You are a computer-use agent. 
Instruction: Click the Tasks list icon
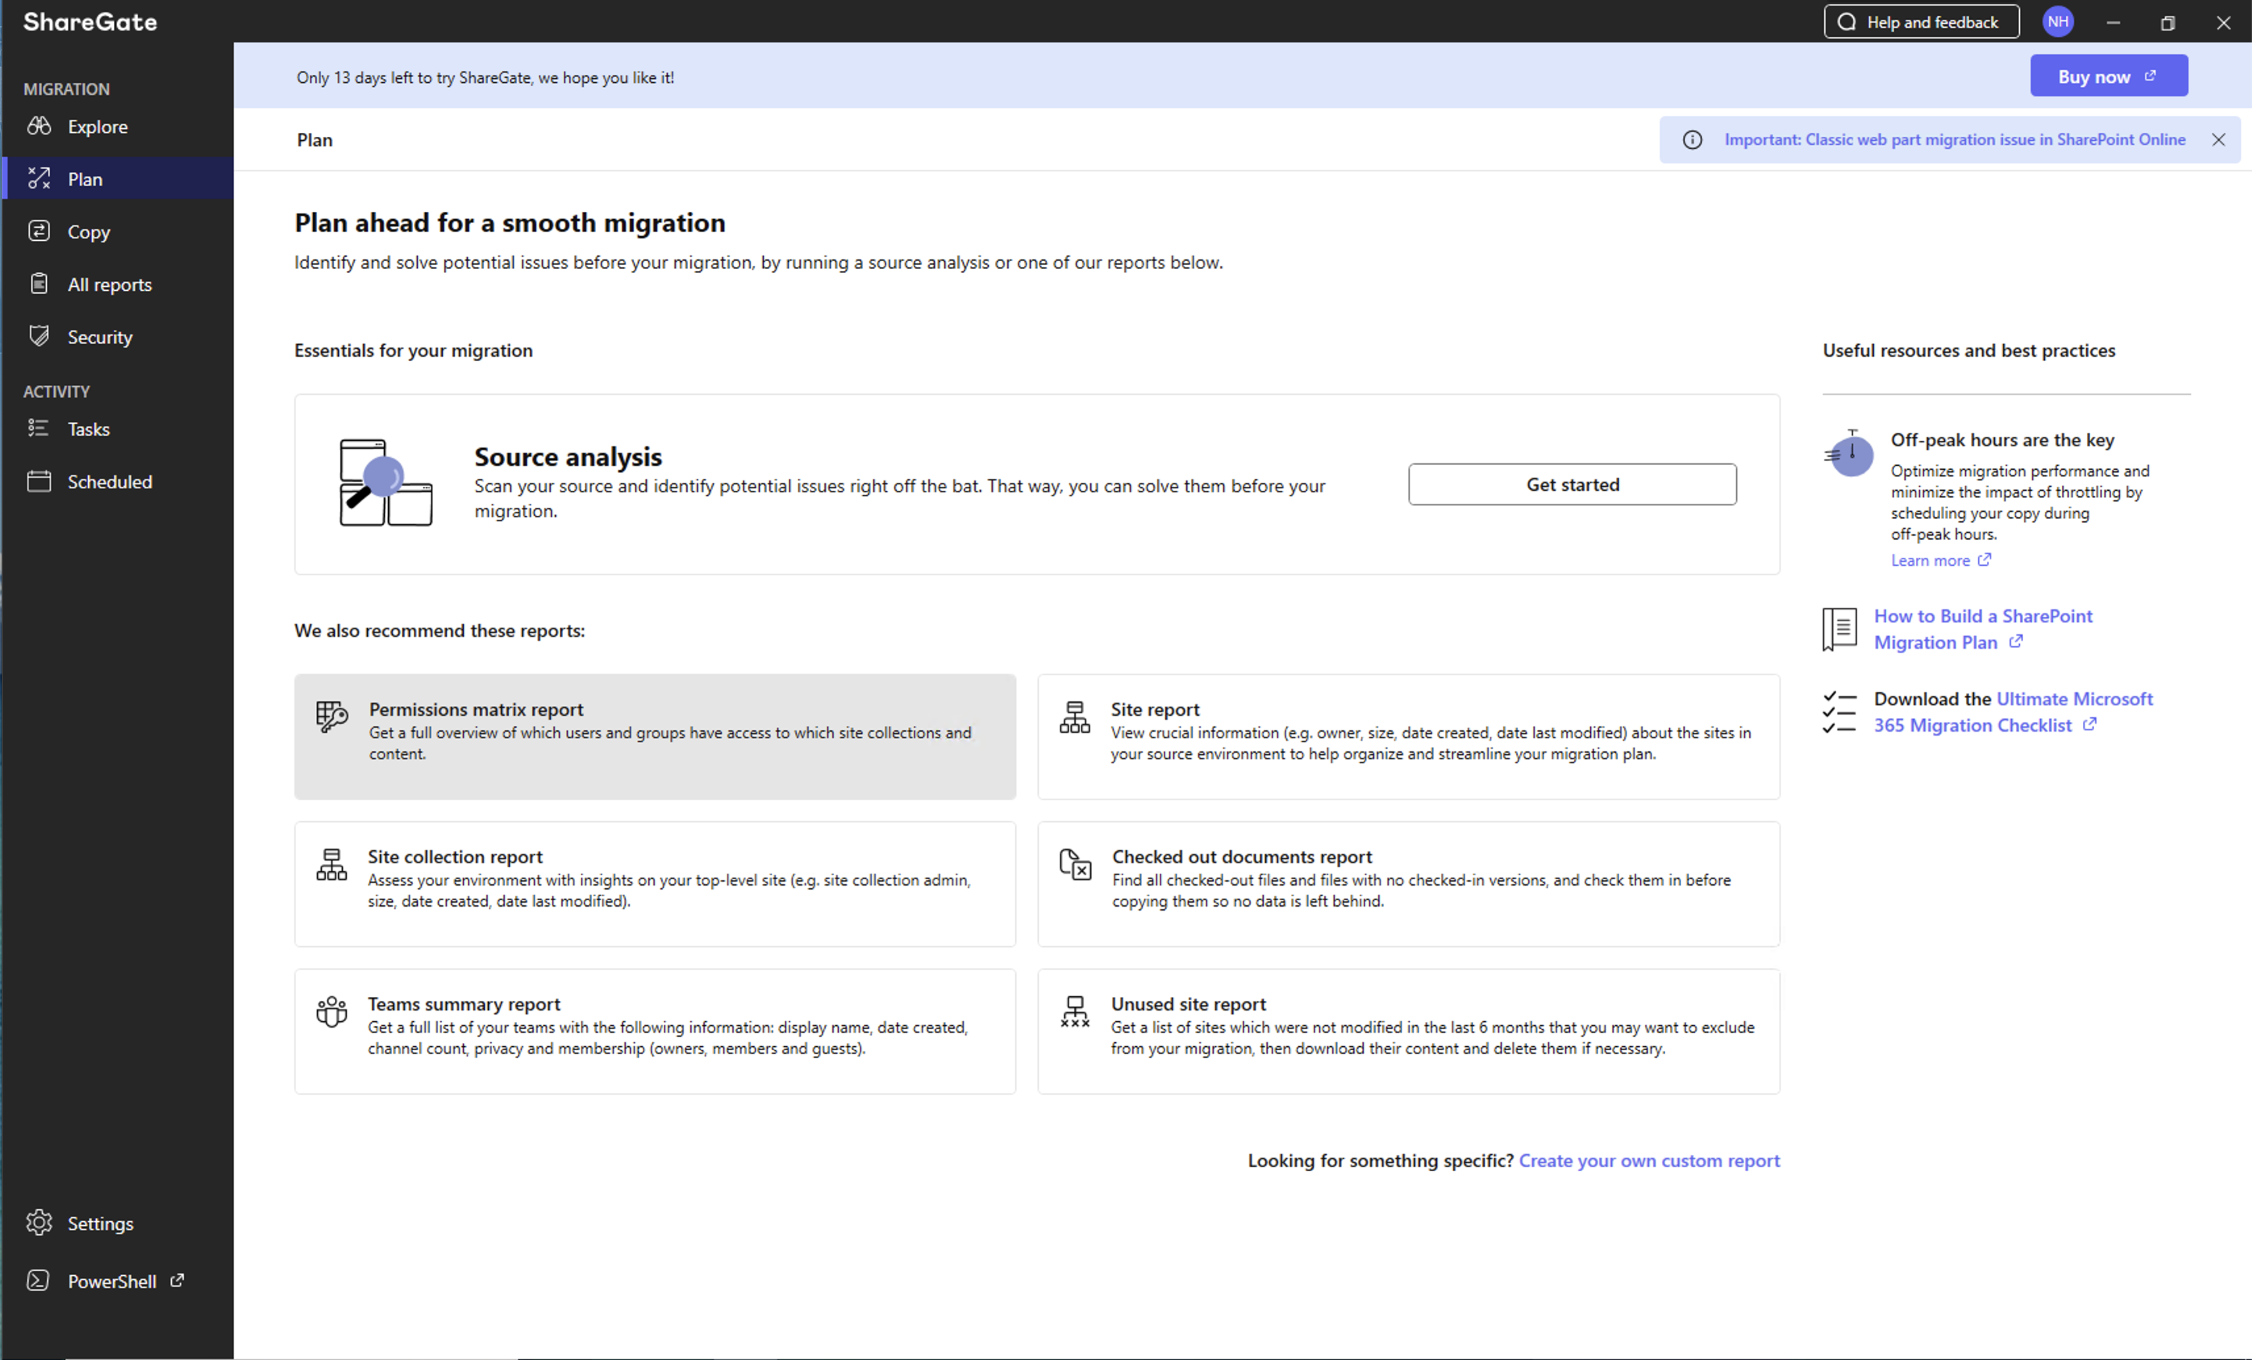pos(39,428)
